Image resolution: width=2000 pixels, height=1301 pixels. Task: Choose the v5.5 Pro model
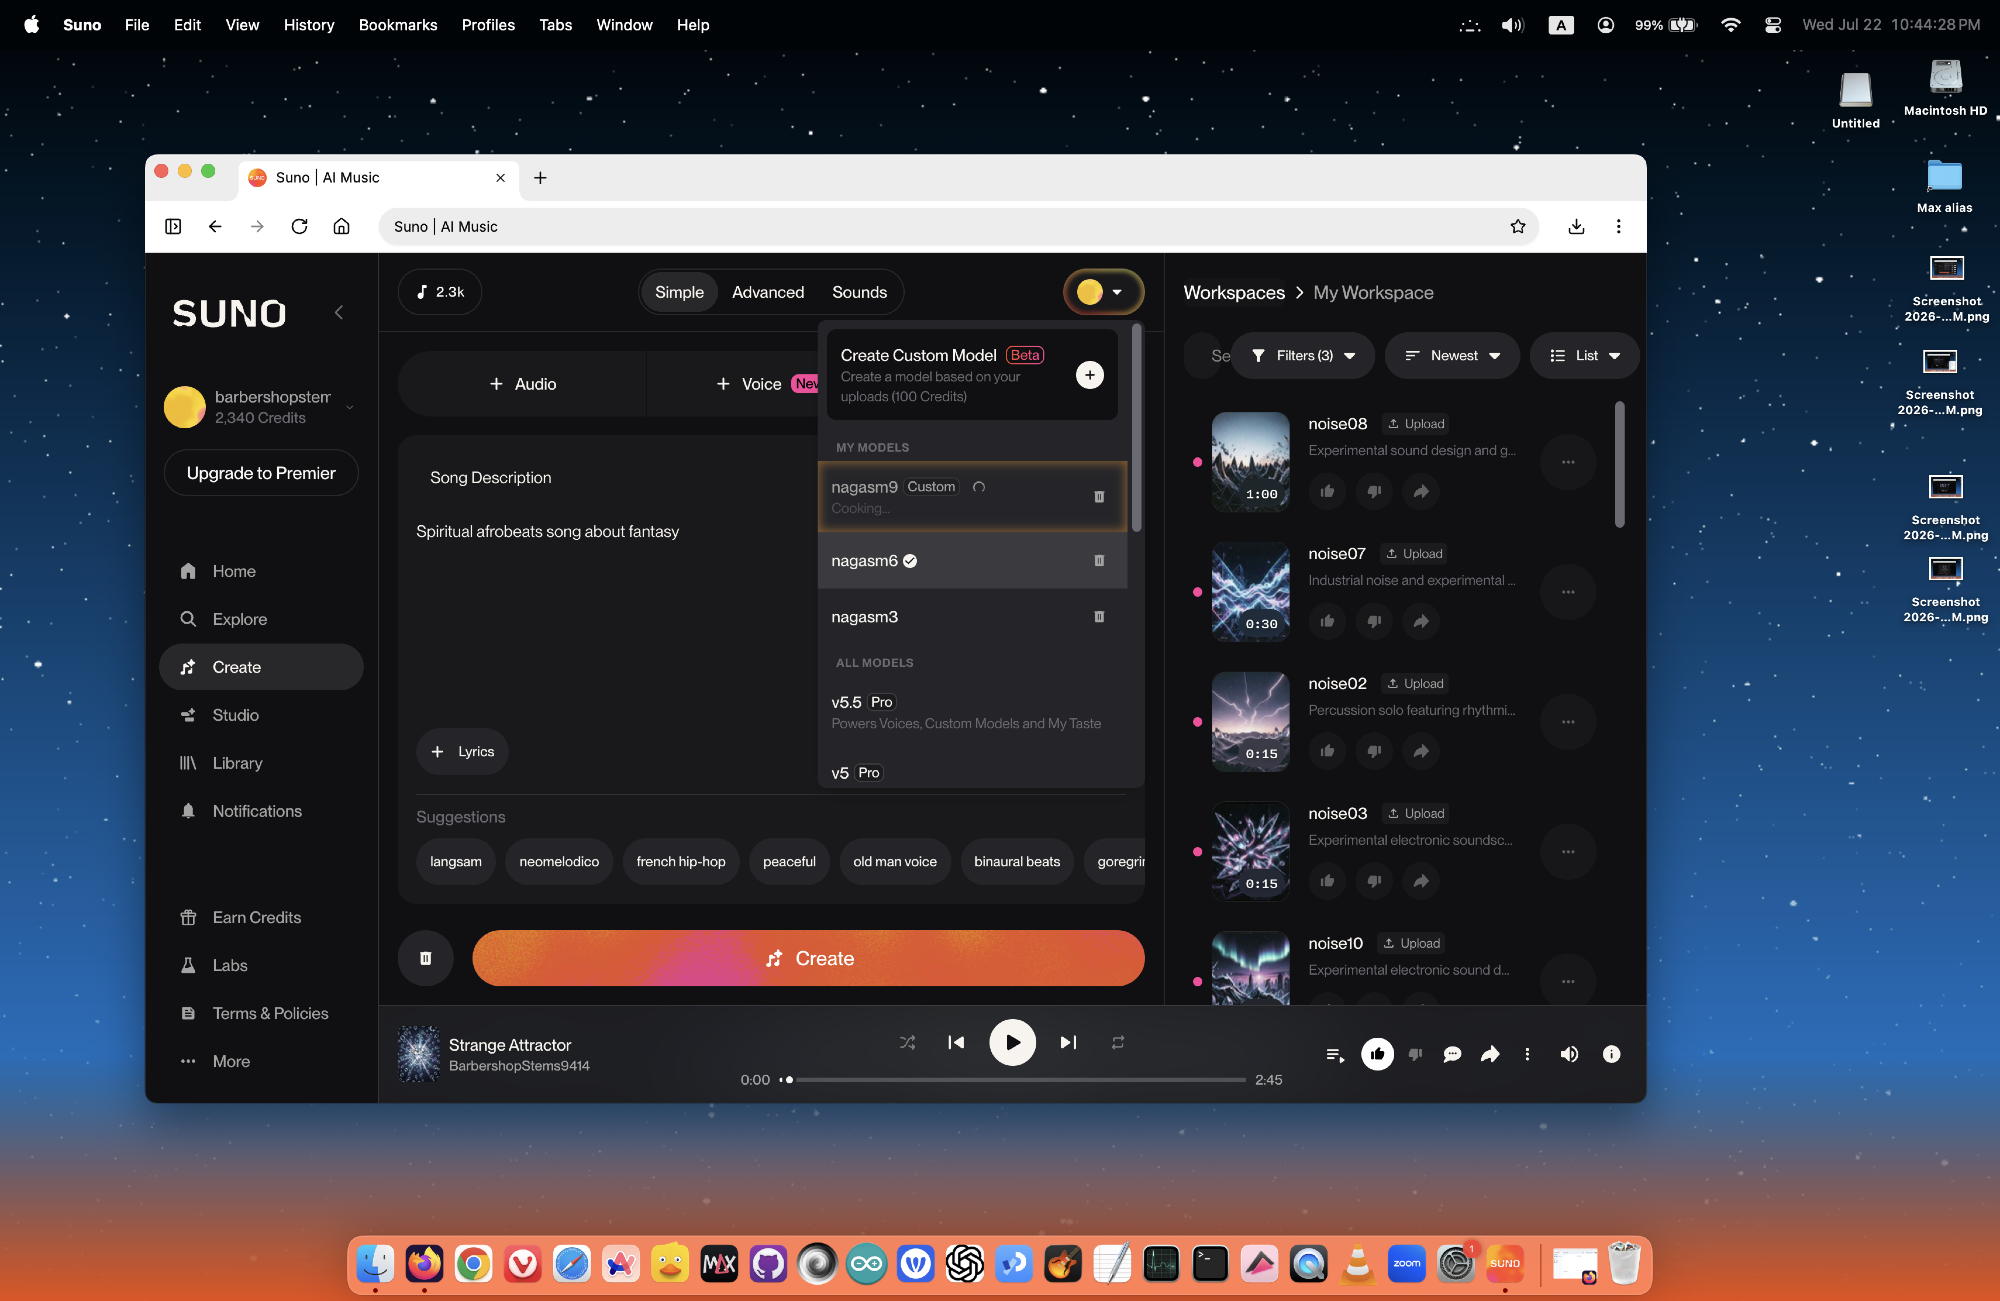click(x=972, y=712)
